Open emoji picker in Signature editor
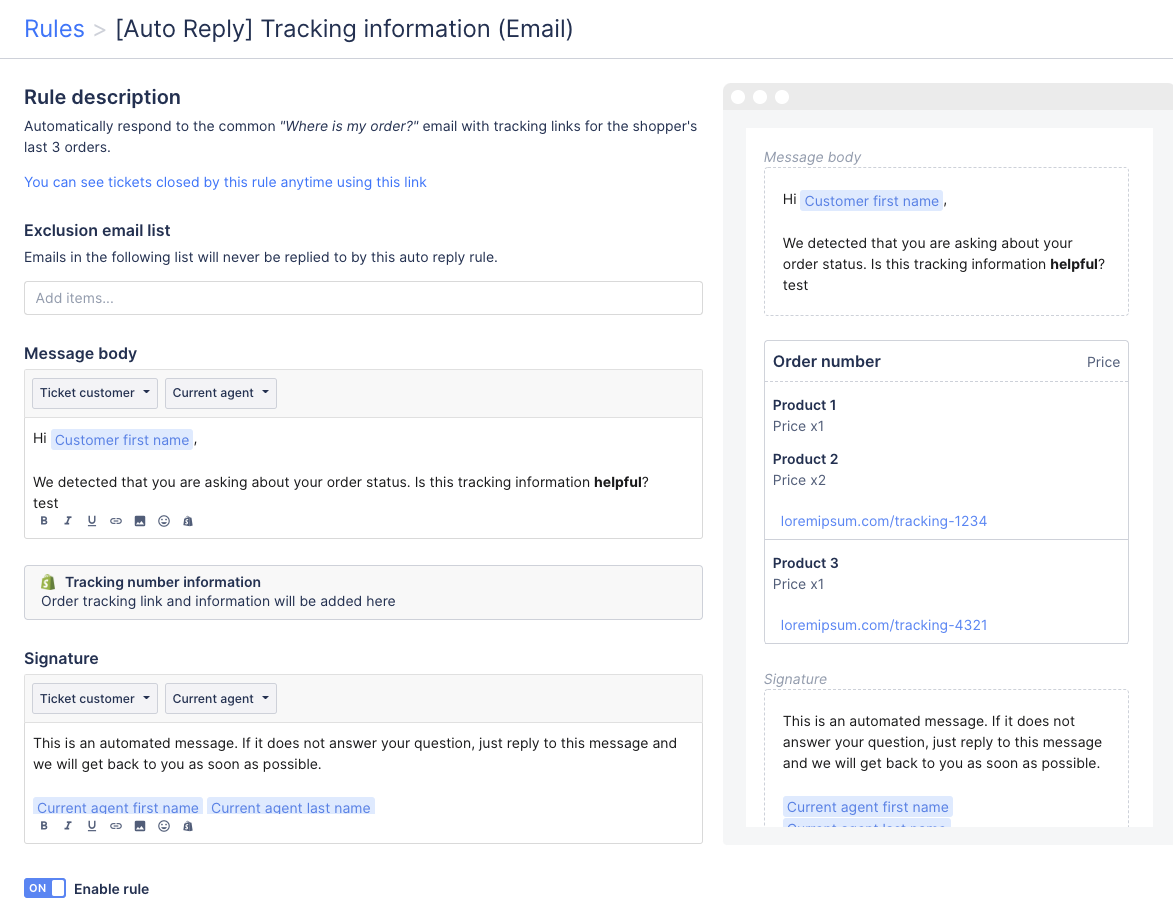Screen dimensions: 1173x910 164,826
